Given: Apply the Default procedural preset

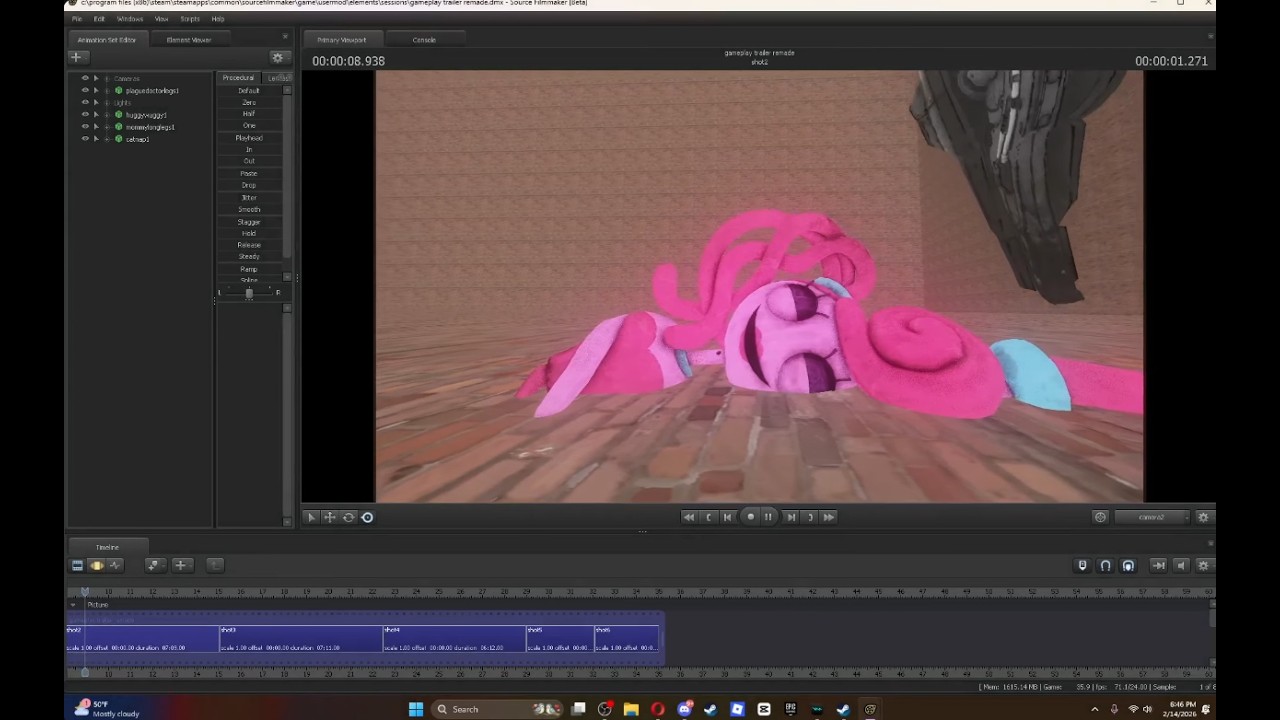Looking at the screenshot, I should pyautogui.click(x=249, y=90).
